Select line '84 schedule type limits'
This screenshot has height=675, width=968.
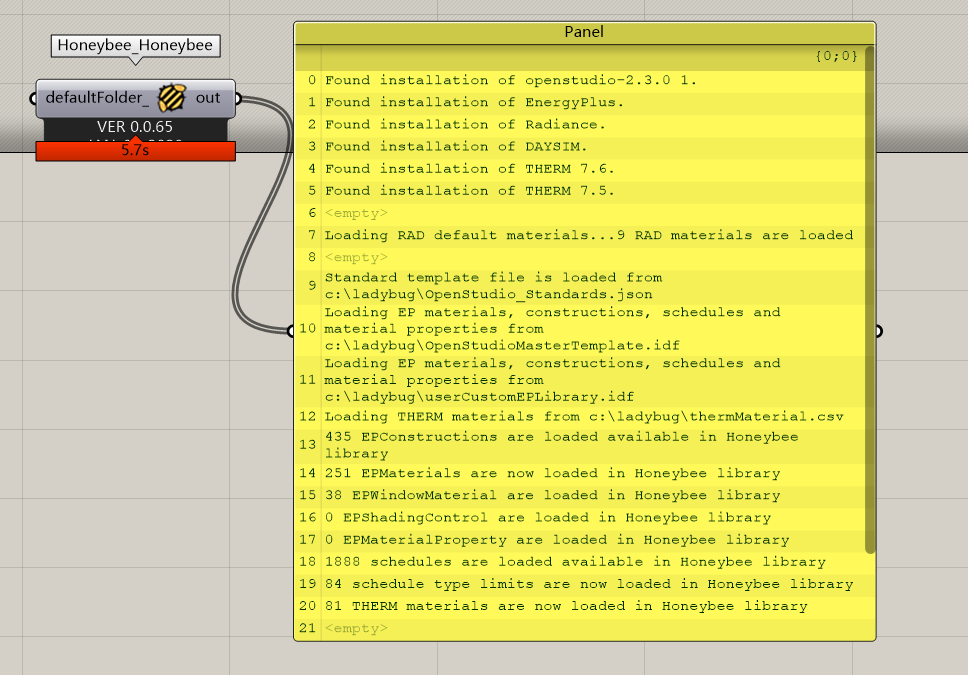tap(589, 584)
